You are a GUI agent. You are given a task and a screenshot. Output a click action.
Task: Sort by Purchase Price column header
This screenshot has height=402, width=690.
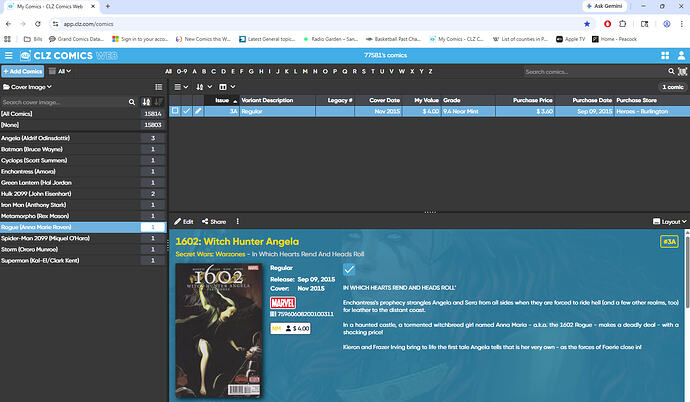click(x=525, y=100)
